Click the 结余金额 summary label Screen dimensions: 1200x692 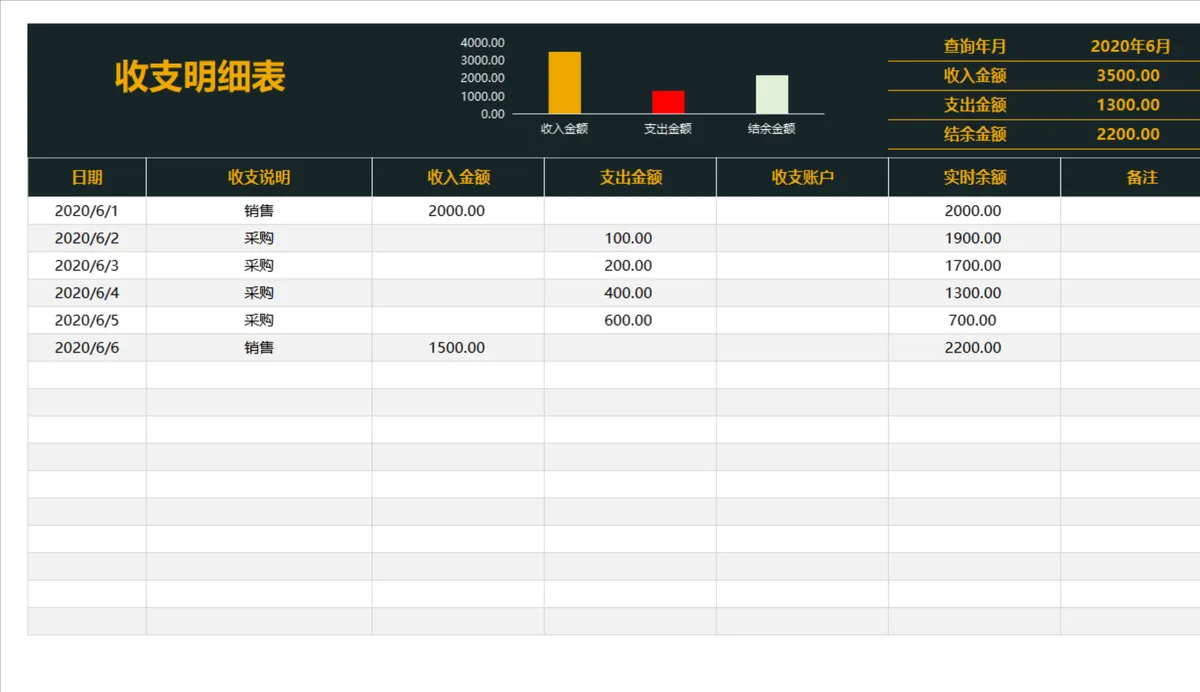pos(975,134)
